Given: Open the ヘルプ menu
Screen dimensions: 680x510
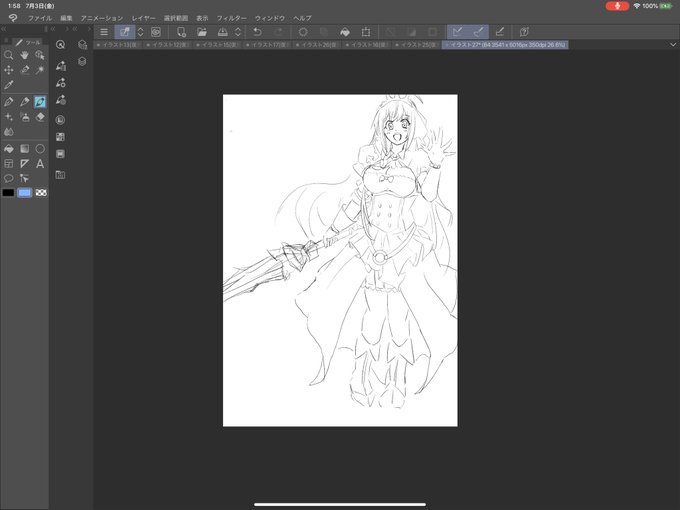Looking at the screenshot, I should pyautogui.click(x=302, y=18).
